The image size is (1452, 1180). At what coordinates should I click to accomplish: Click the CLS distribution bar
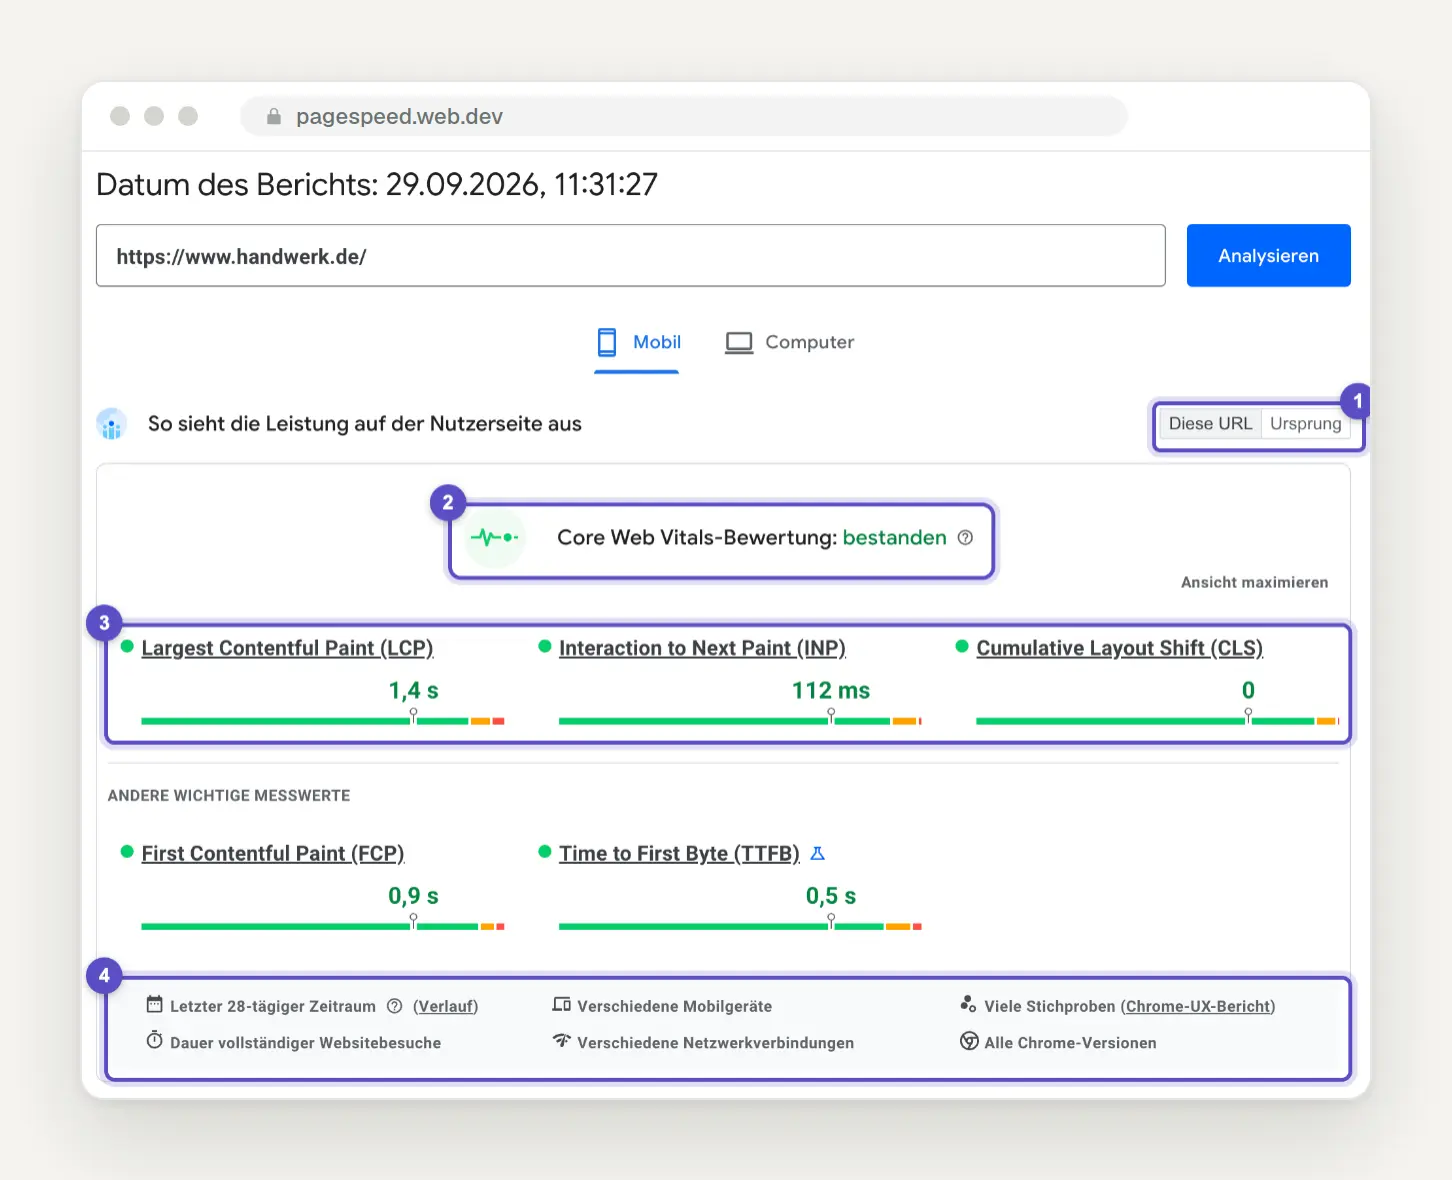coord(1157,720)
